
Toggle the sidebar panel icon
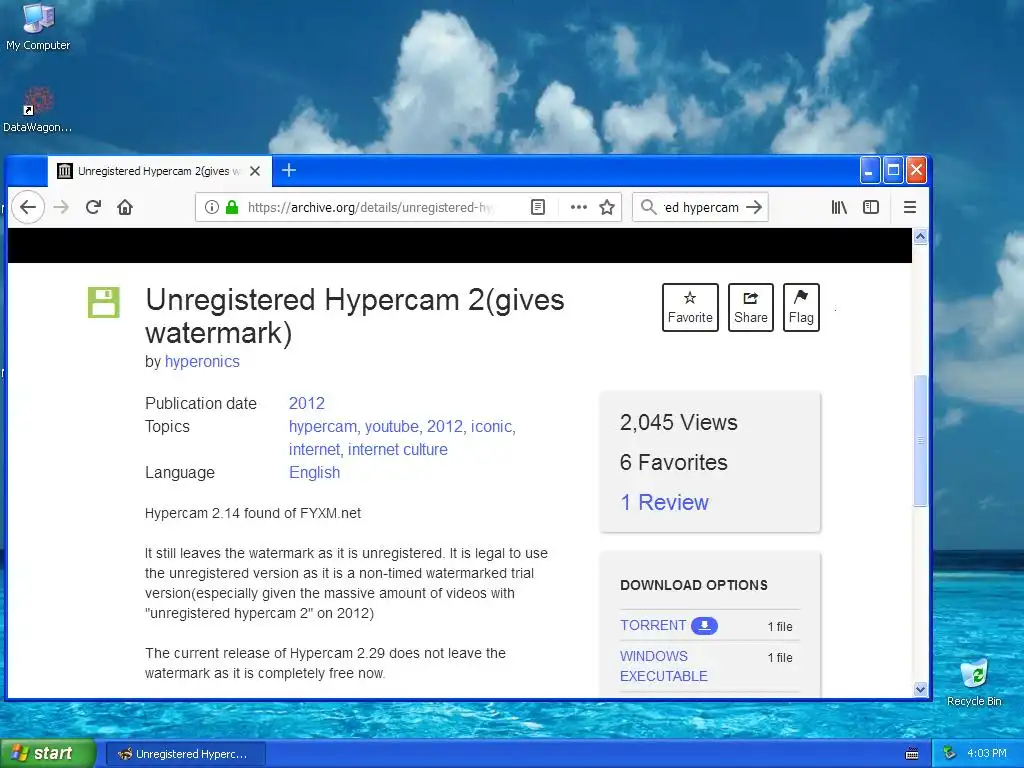[x=871, y=207]
